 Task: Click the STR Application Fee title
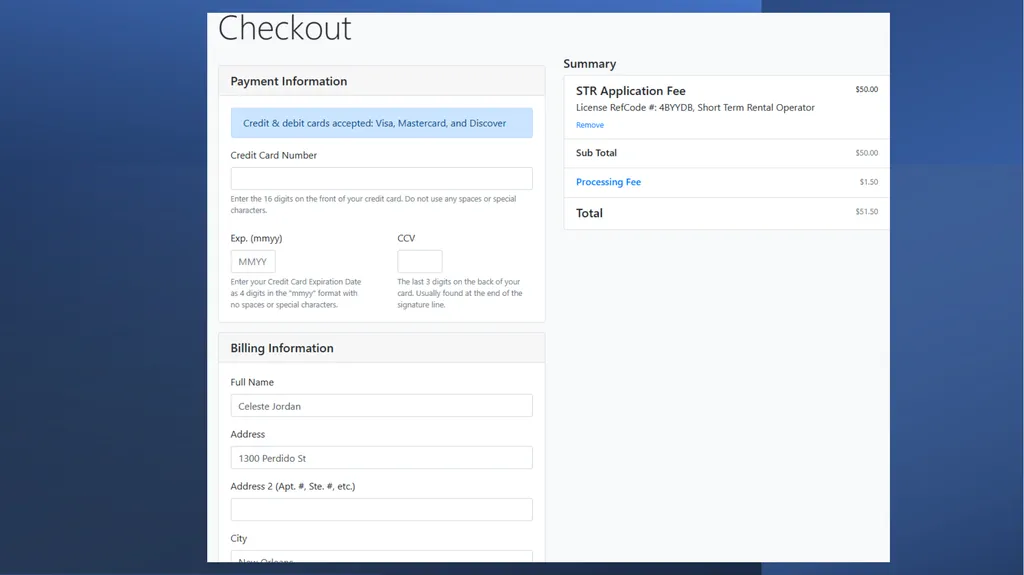click(x=631, y=91)
